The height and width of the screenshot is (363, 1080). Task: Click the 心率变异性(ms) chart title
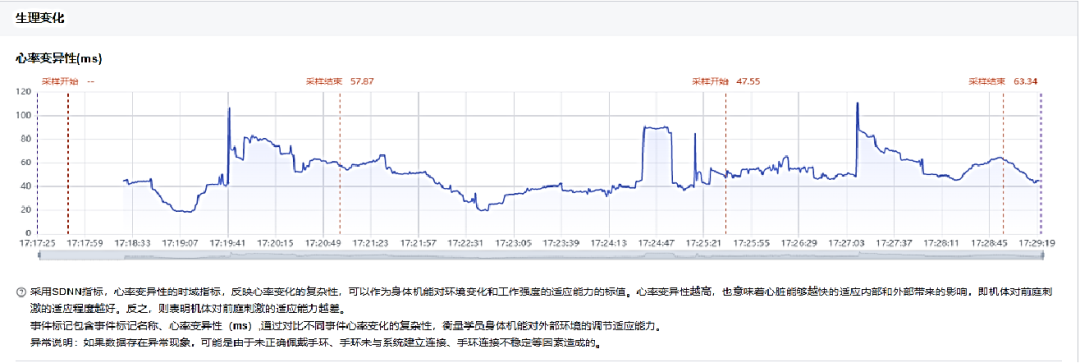[59, 59]
